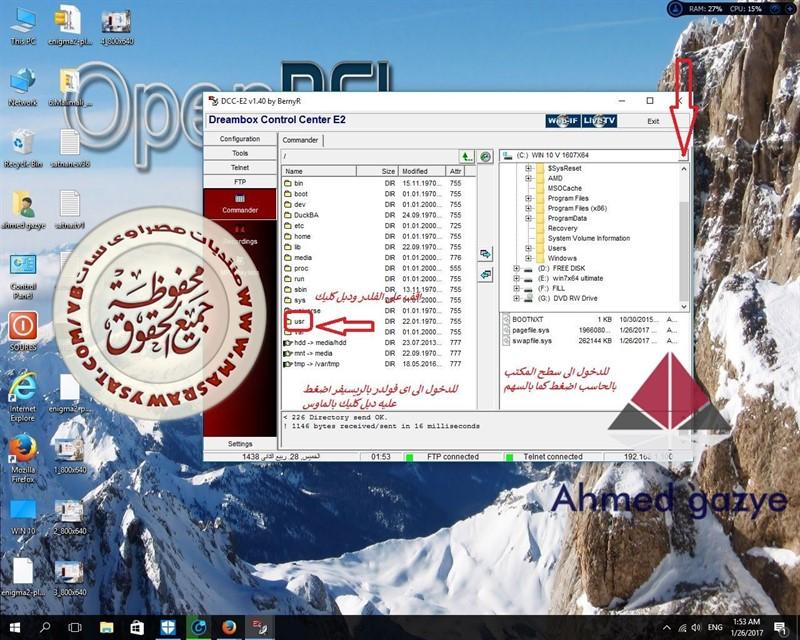
Task: Select the usr folder in the list
Action: pos(299,322)
